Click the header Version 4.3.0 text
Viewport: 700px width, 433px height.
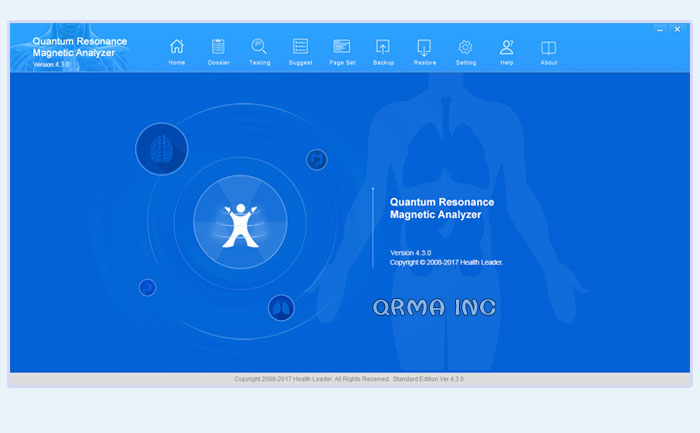(51, 65)
